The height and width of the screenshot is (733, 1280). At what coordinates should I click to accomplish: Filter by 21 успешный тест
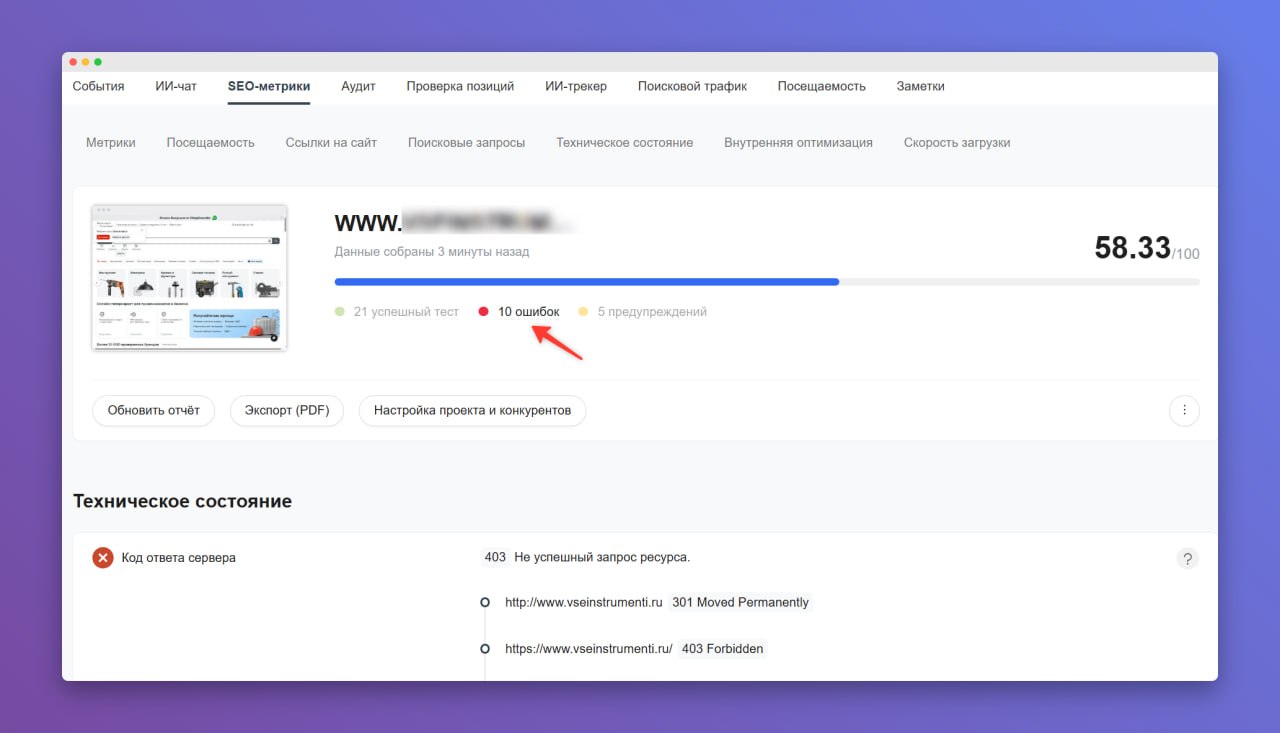coord(397,312)
